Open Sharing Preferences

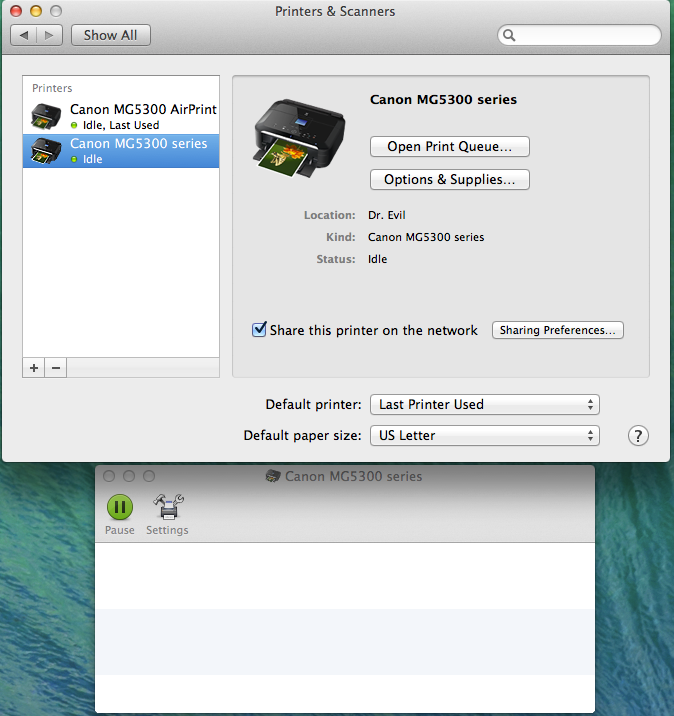(x=558, y=330)
